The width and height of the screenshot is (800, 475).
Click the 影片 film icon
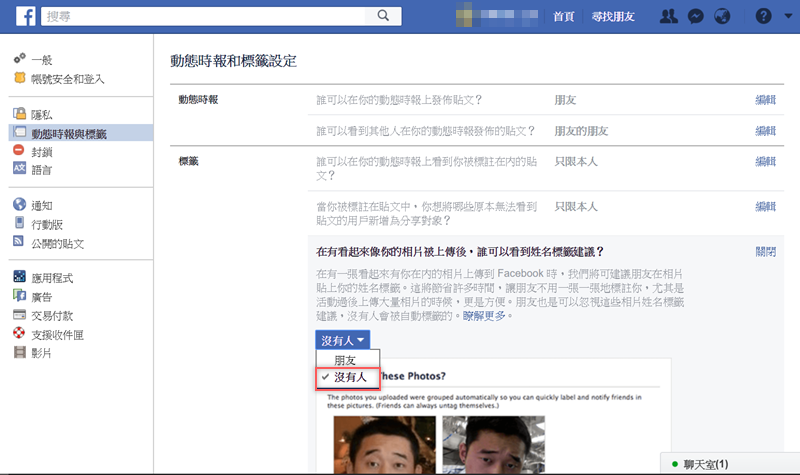pyautogui.click(x=19, y=352)
